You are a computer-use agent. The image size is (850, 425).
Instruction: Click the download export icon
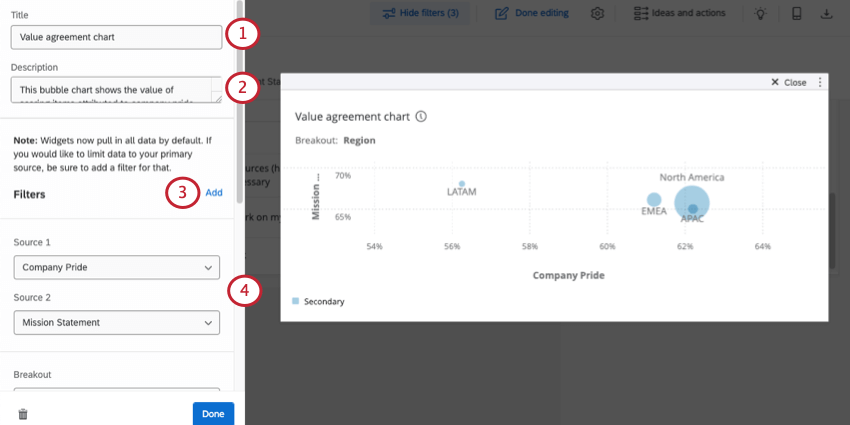827,14
